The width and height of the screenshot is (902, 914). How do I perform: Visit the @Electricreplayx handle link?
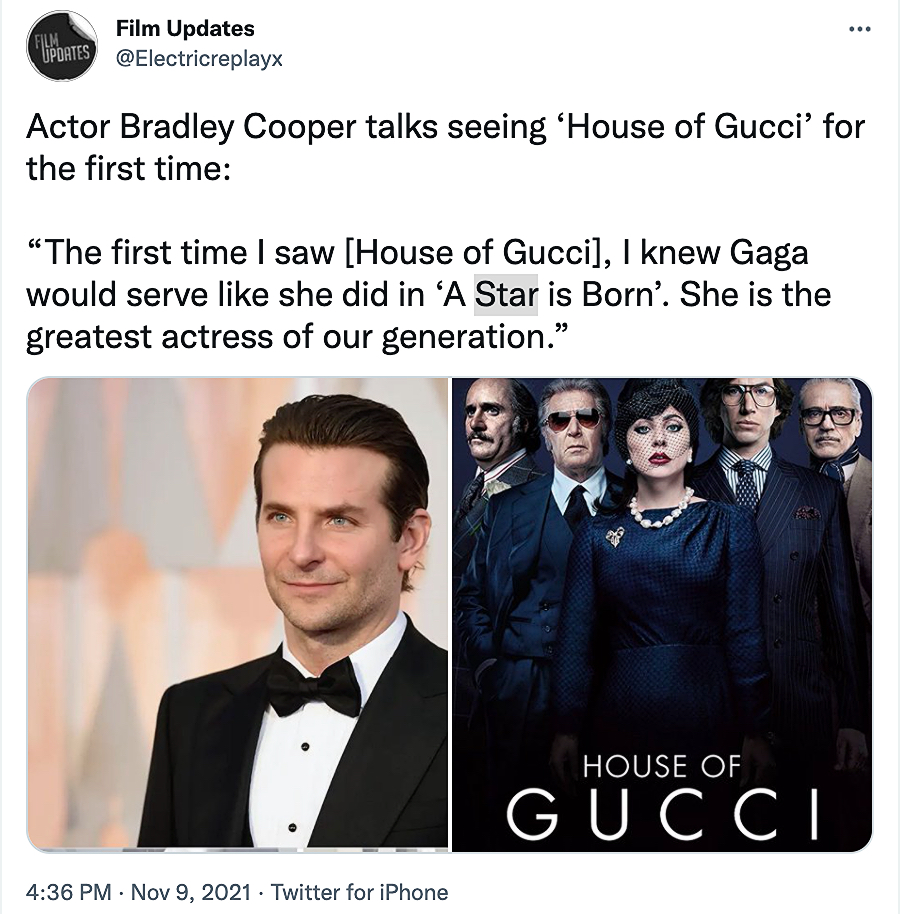(199, 59)
